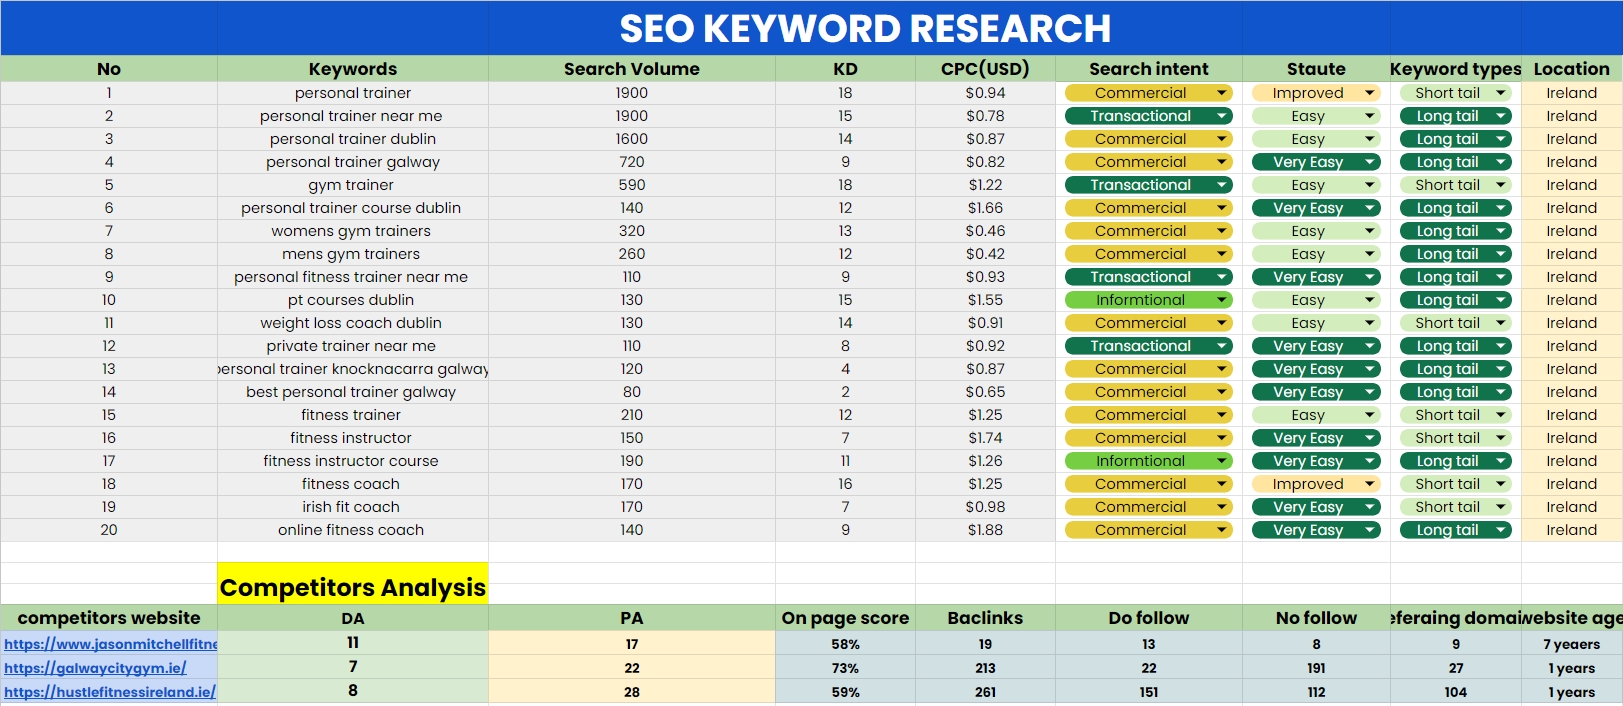Expand Staute dropdown showing Improved in row 1

pos(1369,93)
